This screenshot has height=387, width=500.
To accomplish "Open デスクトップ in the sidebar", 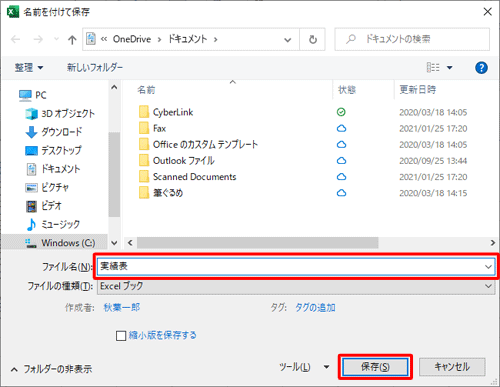I will pyautogui.click(x=53, y=150).
